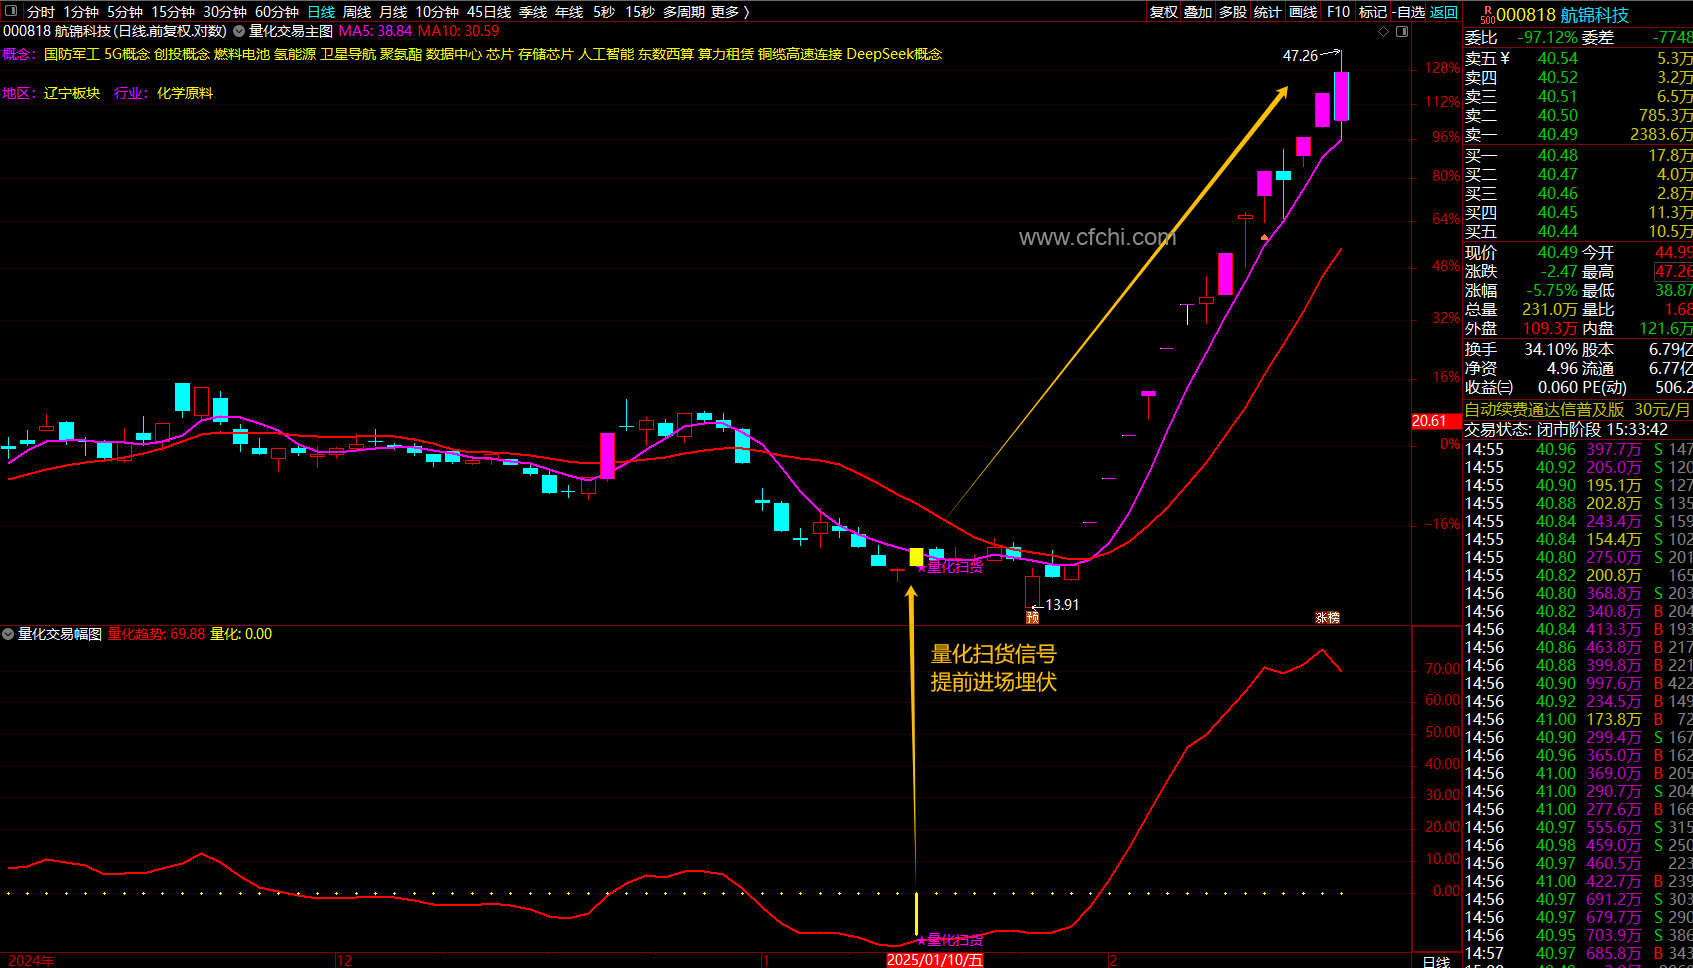This screenshot has height=968, width=1693.
Task: Click the 多股 multi-stock button
Action: coord(1233,12)
